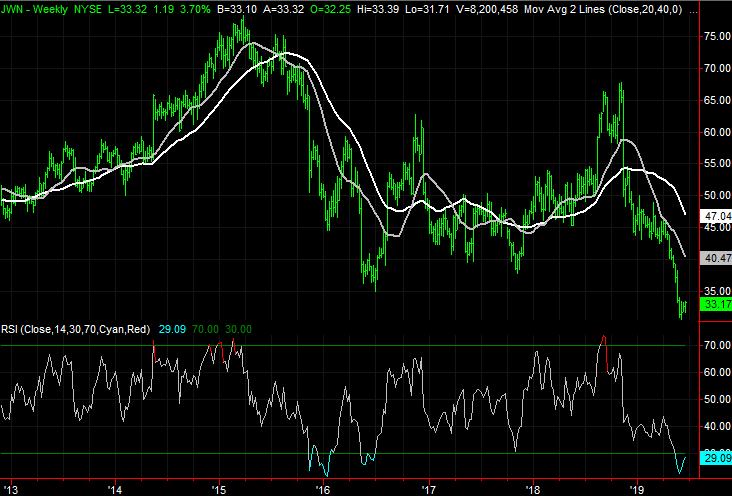Viewport: 732px width, 496px height.
Task: Click the 65.00 price axis label
Action: (718, 100)
